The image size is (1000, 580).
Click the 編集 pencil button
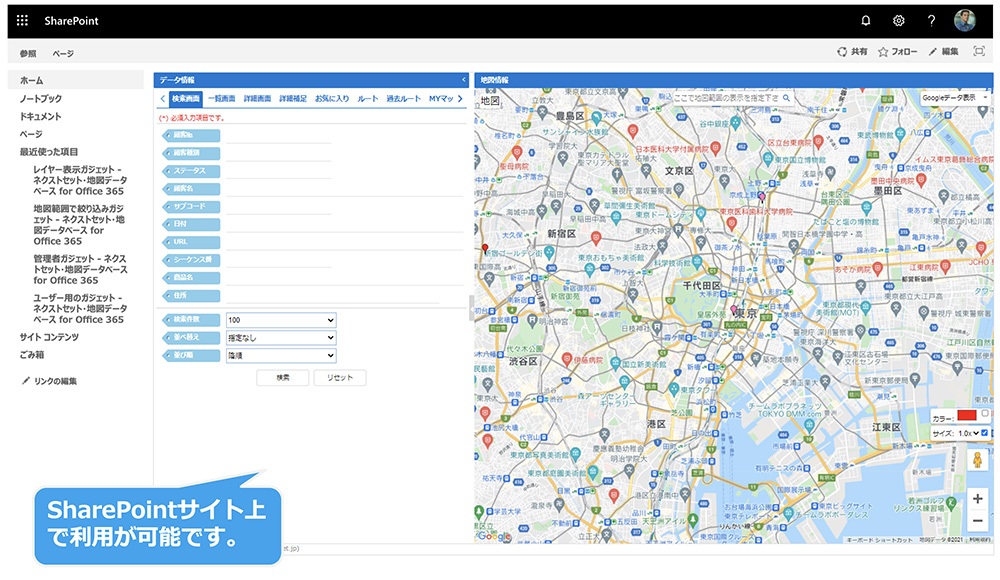coord(943,52)
